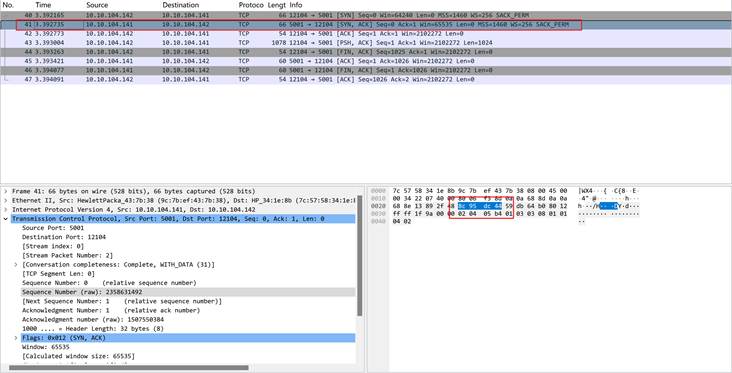Select packet 41 with SYN, ACK info
The height and width of the screenshot is (373, 732).
click(366, 25)
